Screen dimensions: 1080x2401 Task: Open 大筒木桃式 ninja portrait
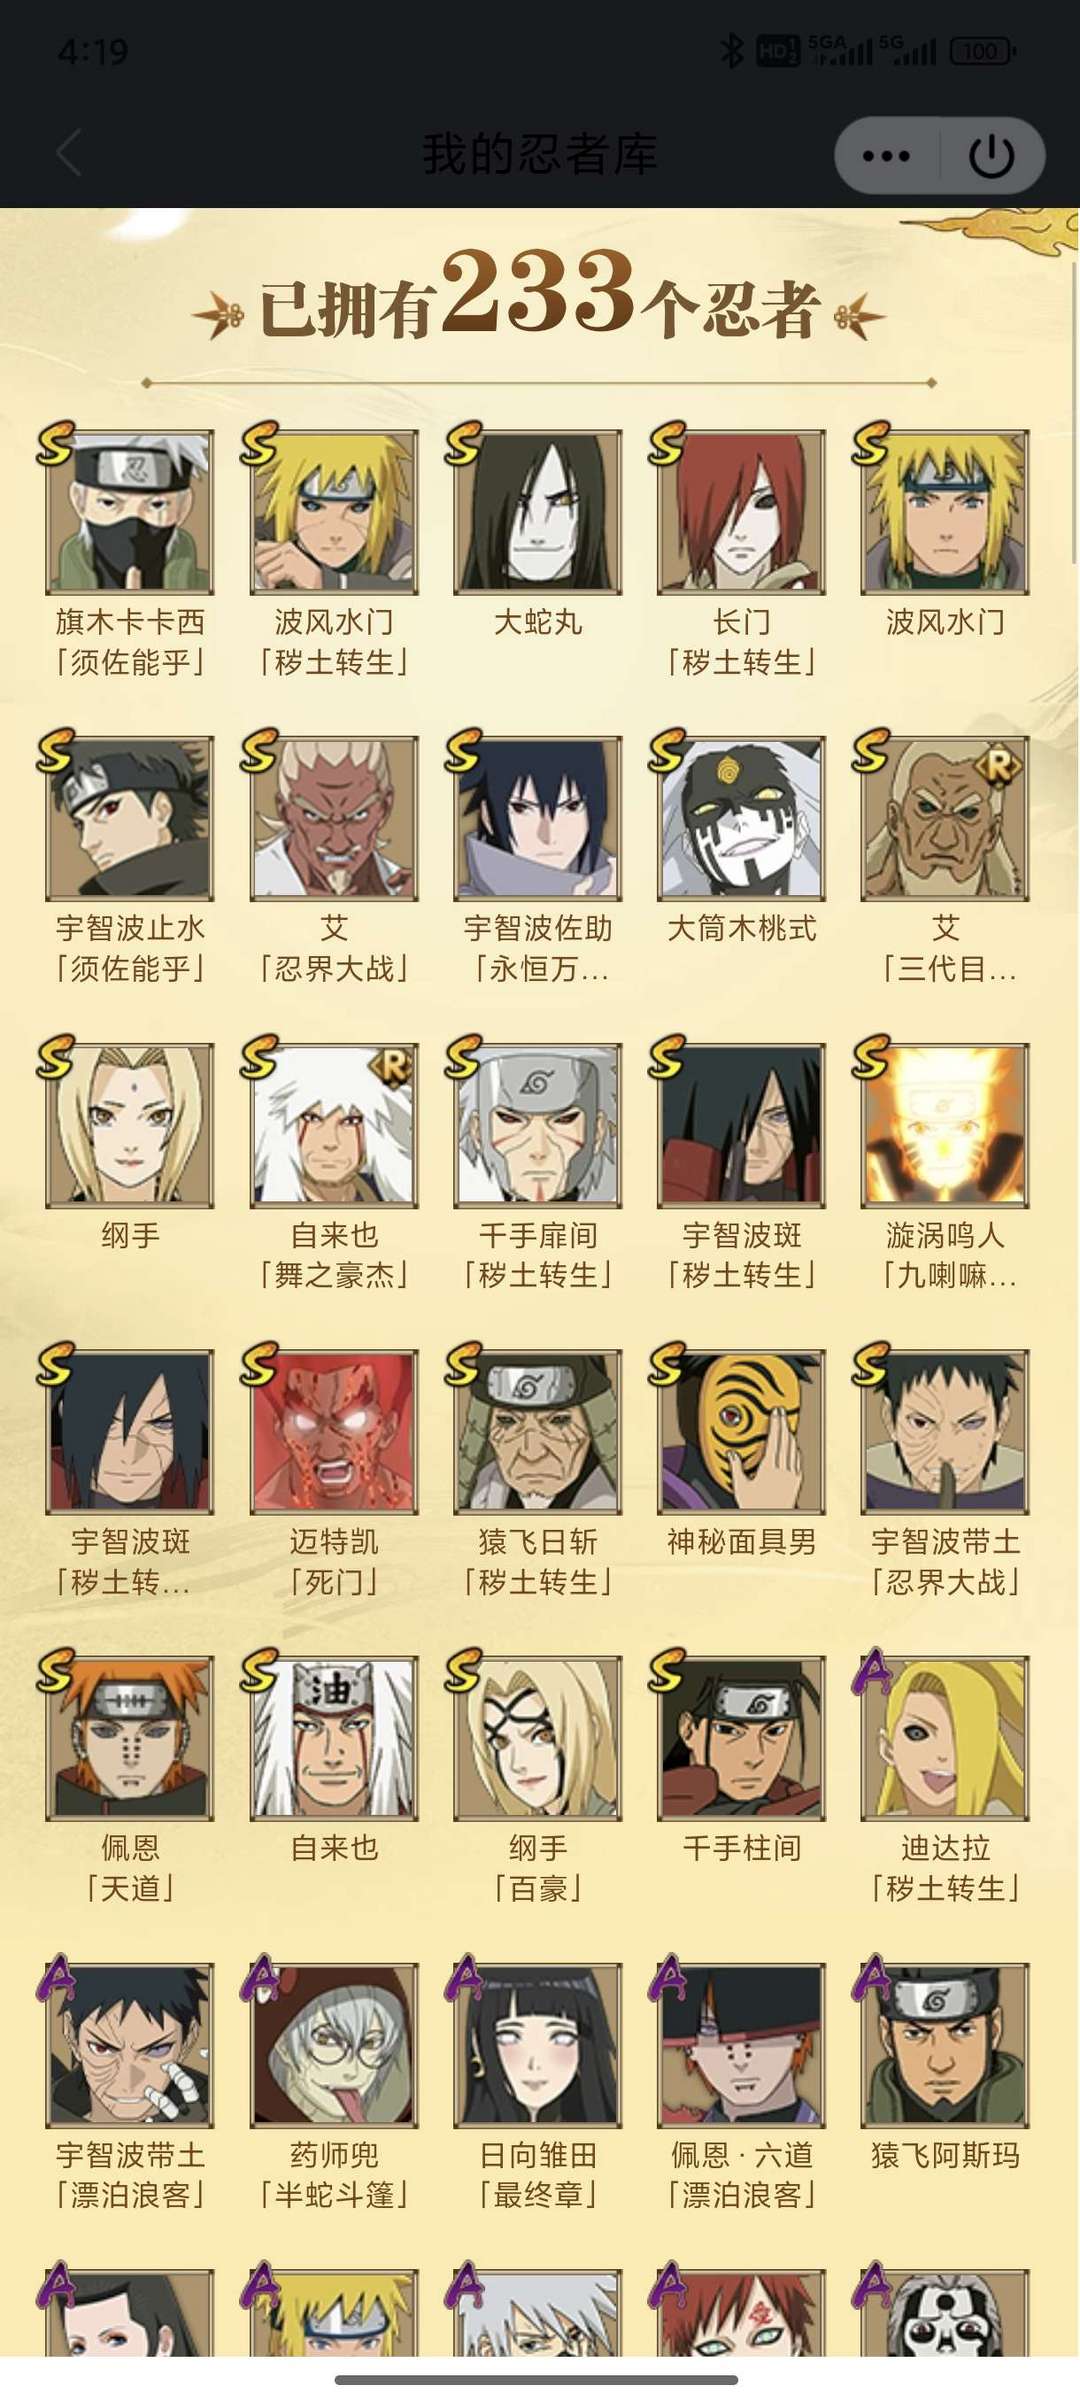(742, 819)
